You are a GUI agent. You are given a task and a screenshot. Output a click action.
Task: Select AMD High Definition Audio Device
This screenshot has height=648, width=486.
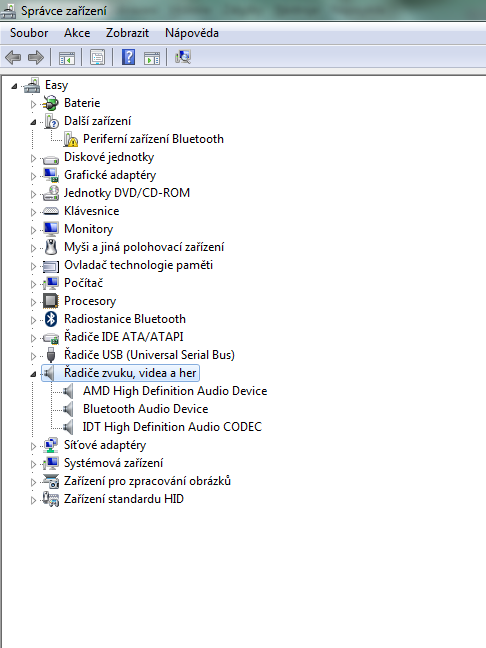pos(175,391)
